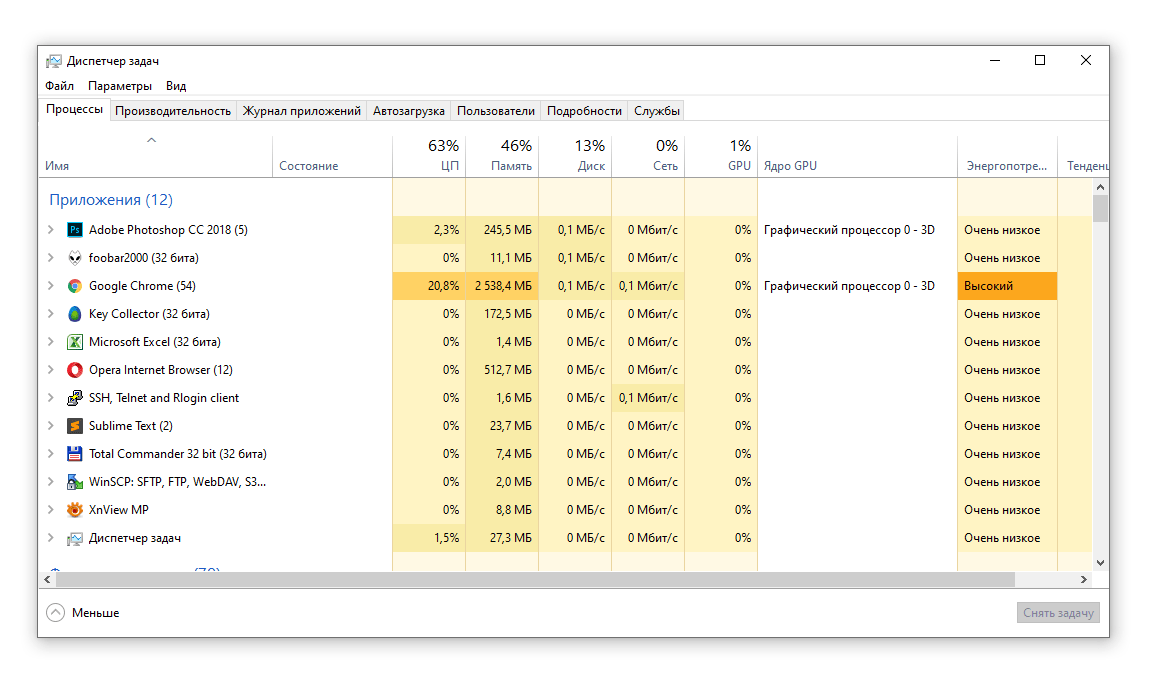Click the Снять задачу button
This screenshot has height=692, width=1158.
click(x=1058, y=613)
